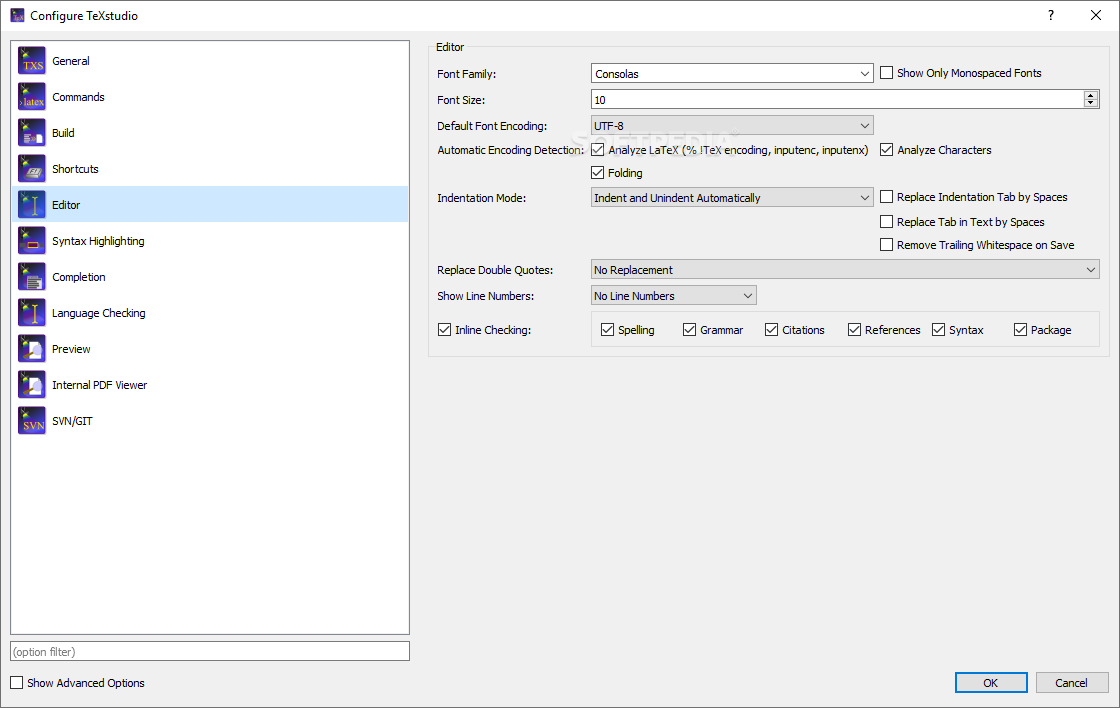Click the Preview category icon
Image resolution: width=1120 pixels, height=708 pixels.
pyautogui.click(x=32, y=349)
